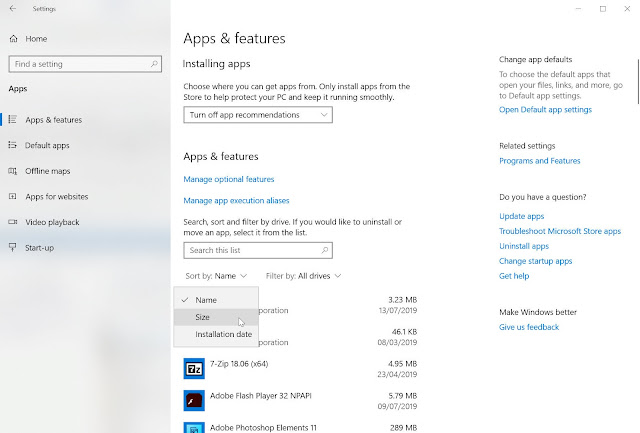The height and width of the screenshot is (433, 640).
Task: Select the 7-Zip 18.06 app icon
Action: click(194, 368)
